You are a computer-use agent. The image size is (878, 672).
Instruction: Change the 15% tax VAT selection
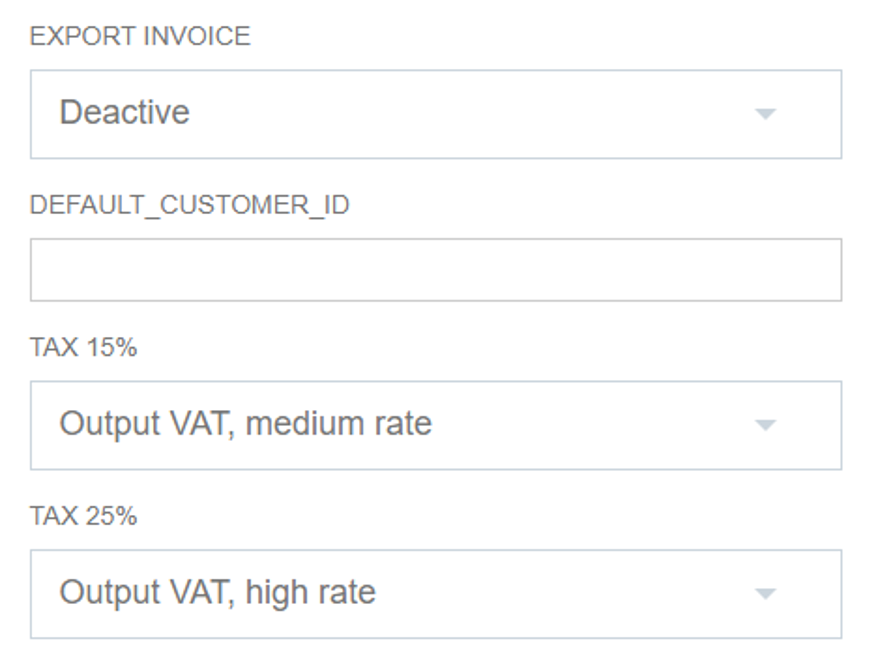coord(435,425)
